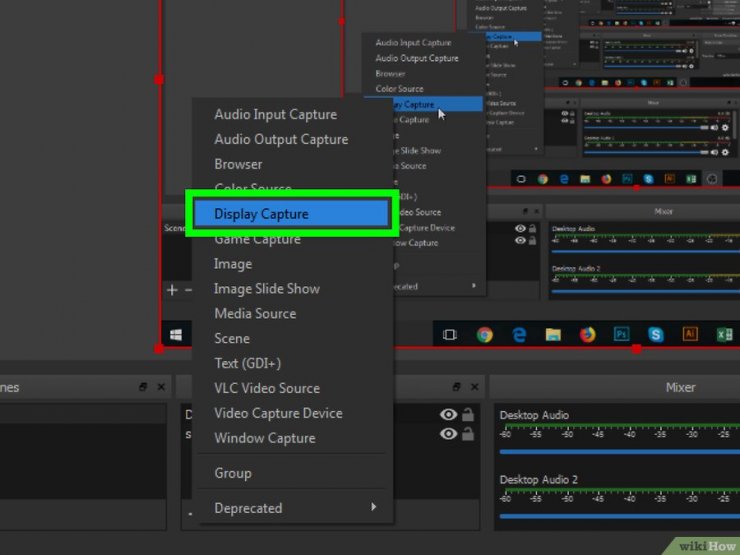The image size is (740, 555).
Task: Select Color Source in the nested preview menu
Action: (399, 89)
